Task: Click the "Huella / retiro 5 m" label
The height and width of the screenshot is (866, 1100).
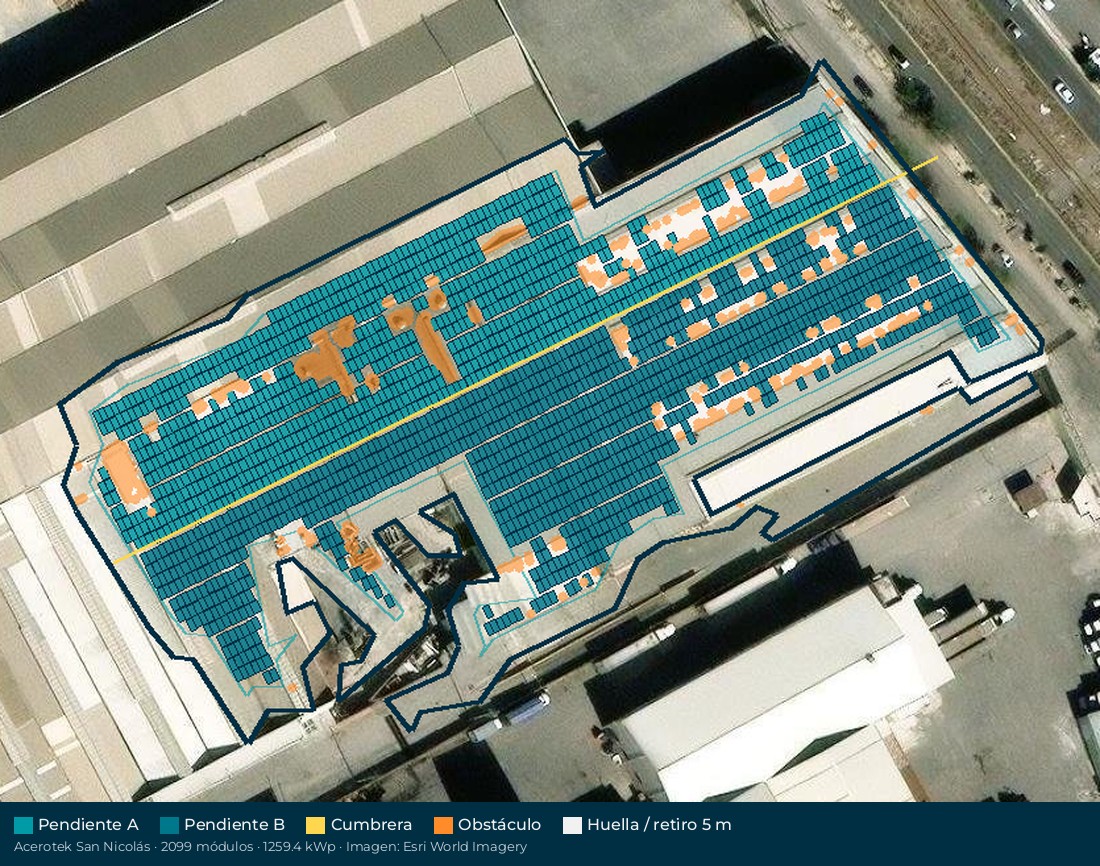Action: pos(659,825)
